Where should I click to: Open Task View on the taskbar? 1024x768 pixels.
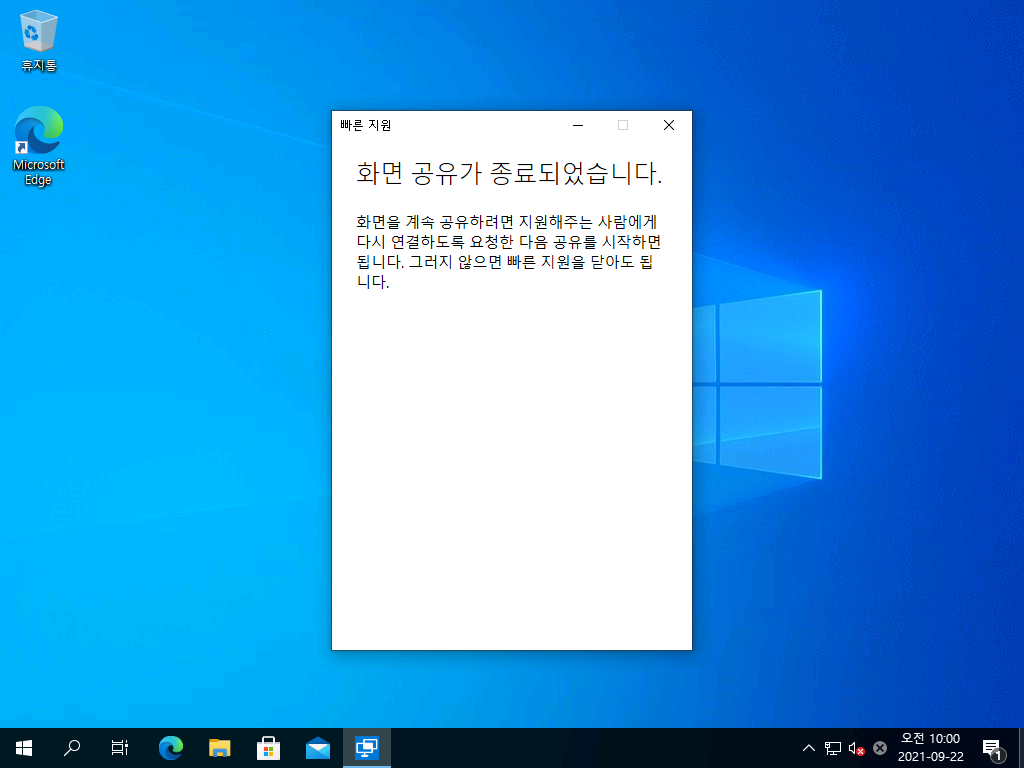pyautogui.click(x=120, y=748)
